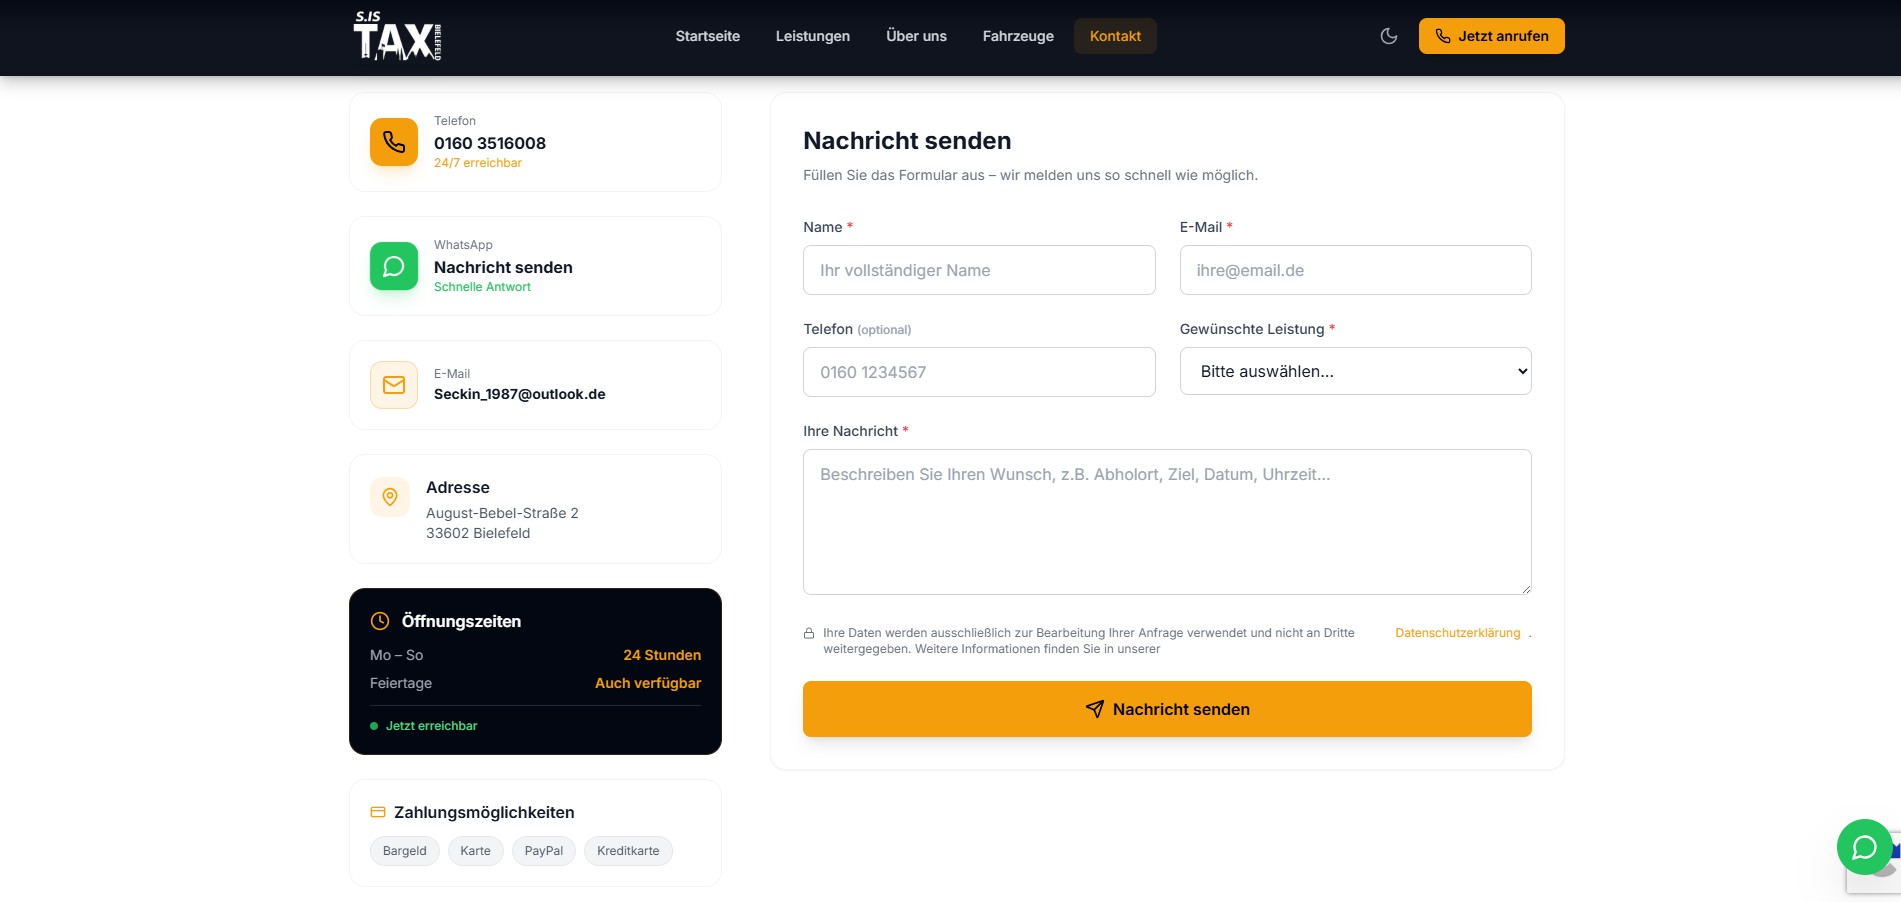The image size is (1901, 902).
Task: Toggle dark mode with moon icon
Action: (1388, 36)
